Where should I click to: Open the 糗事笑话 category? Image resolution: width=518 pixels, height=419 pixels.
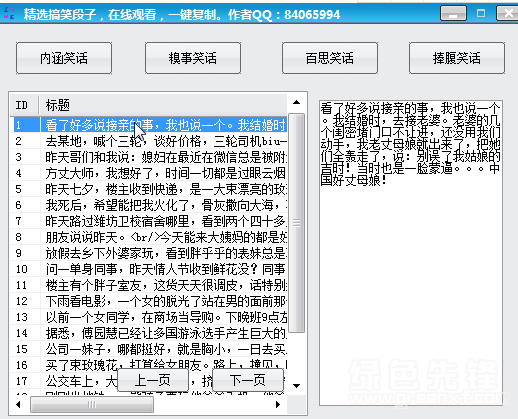tap(193, 58)
